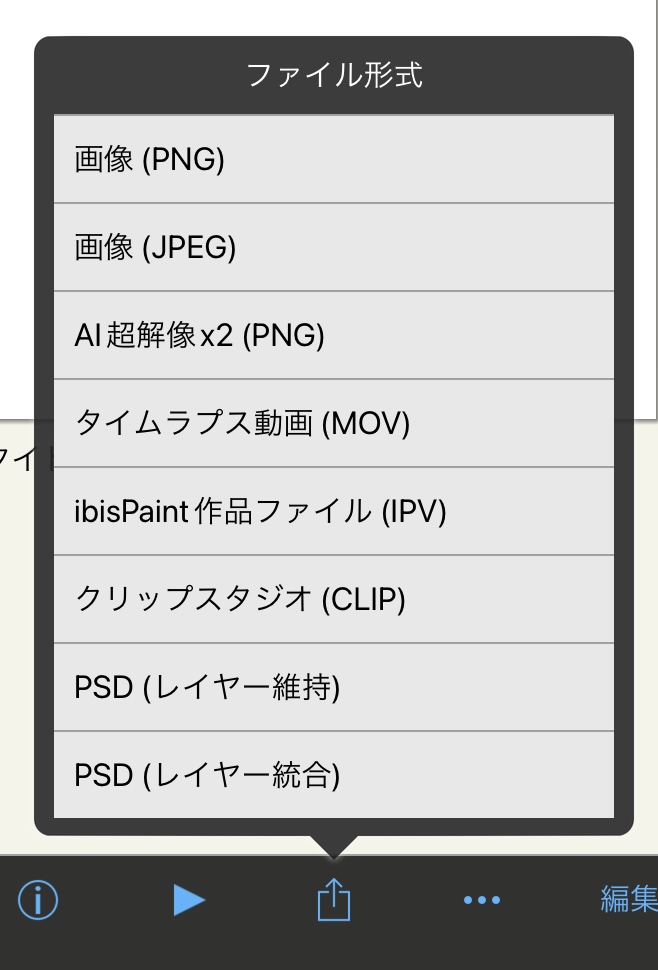Viewport: 658px width, 970px height.
Task: Click dark popup border below PSD (レイヤー統合)
Action: point(334,827)
